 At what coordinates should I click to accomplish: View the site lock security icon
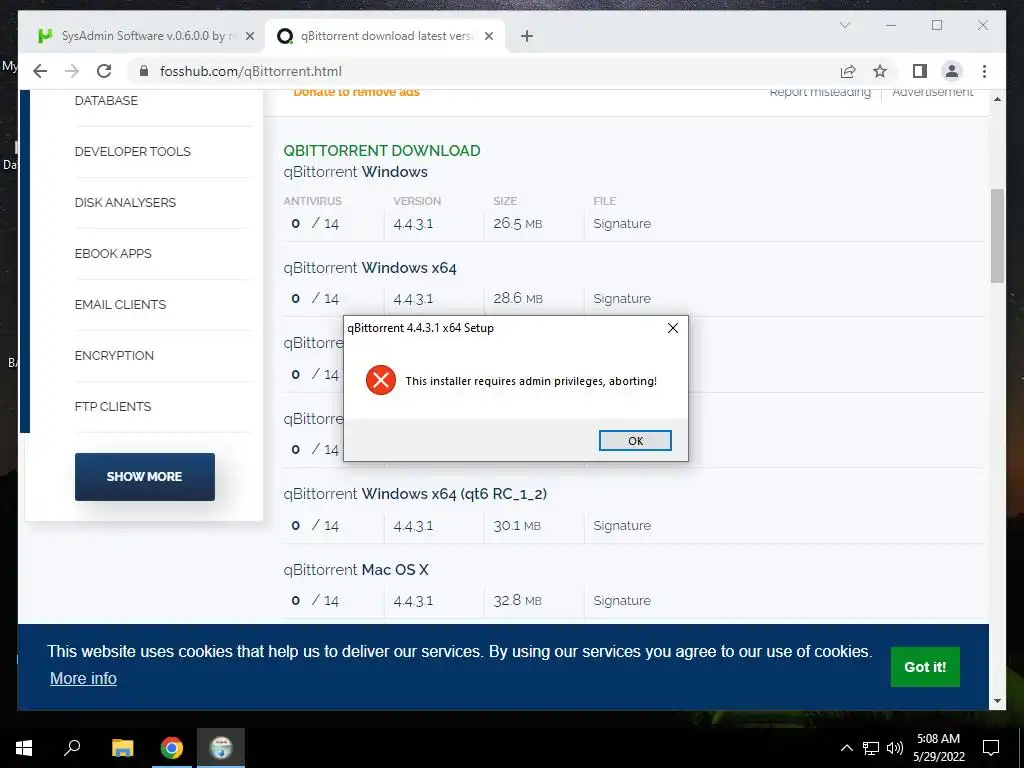pyautogui.click(x=144, y=71)
